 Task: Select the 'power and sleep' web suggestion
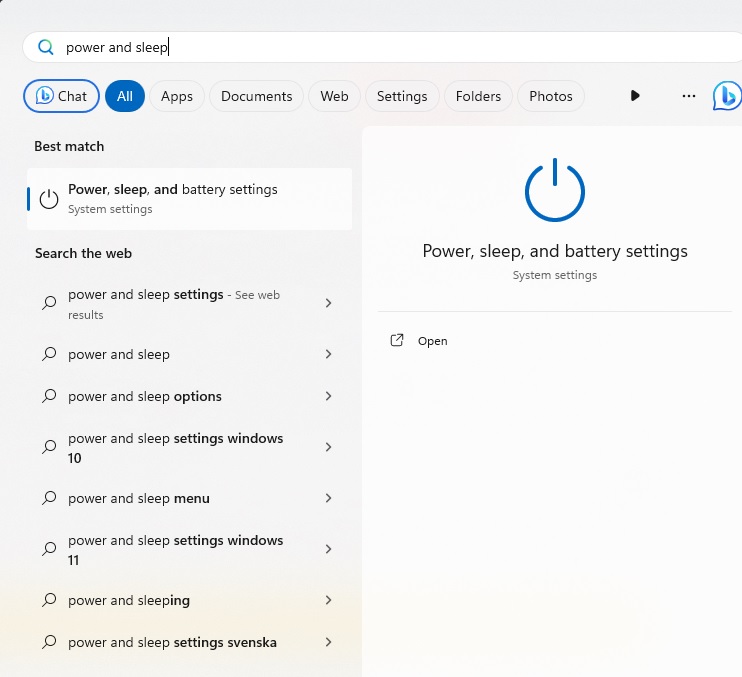pyautogui.click(x=189, y=354)
